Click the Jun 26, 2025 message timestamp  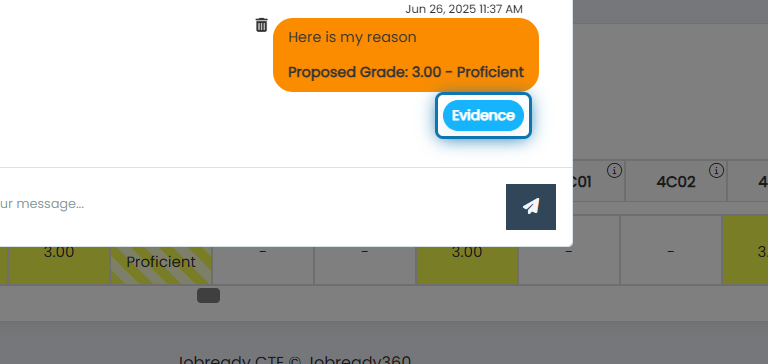click(x=464, y=9)
